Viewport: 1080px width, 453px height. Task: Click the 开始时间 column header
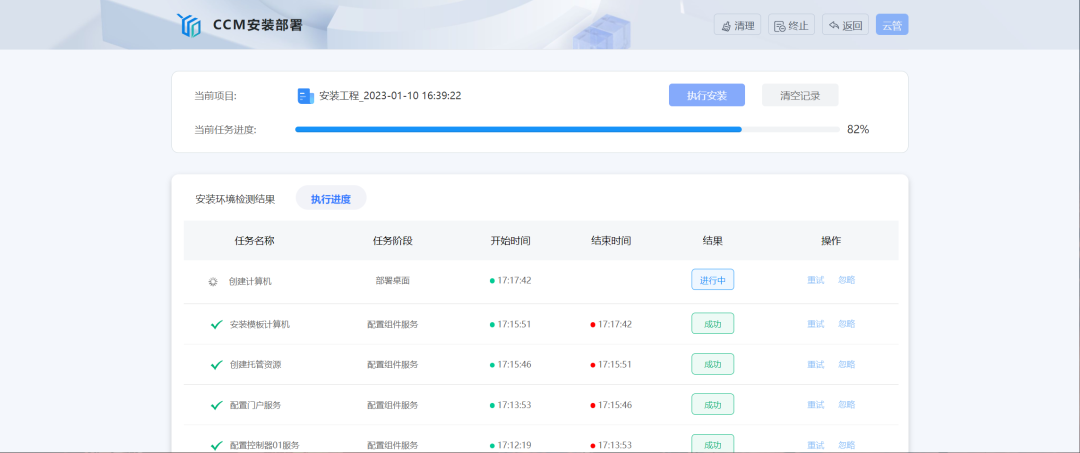pyautogui.click(x=510, y=241)
